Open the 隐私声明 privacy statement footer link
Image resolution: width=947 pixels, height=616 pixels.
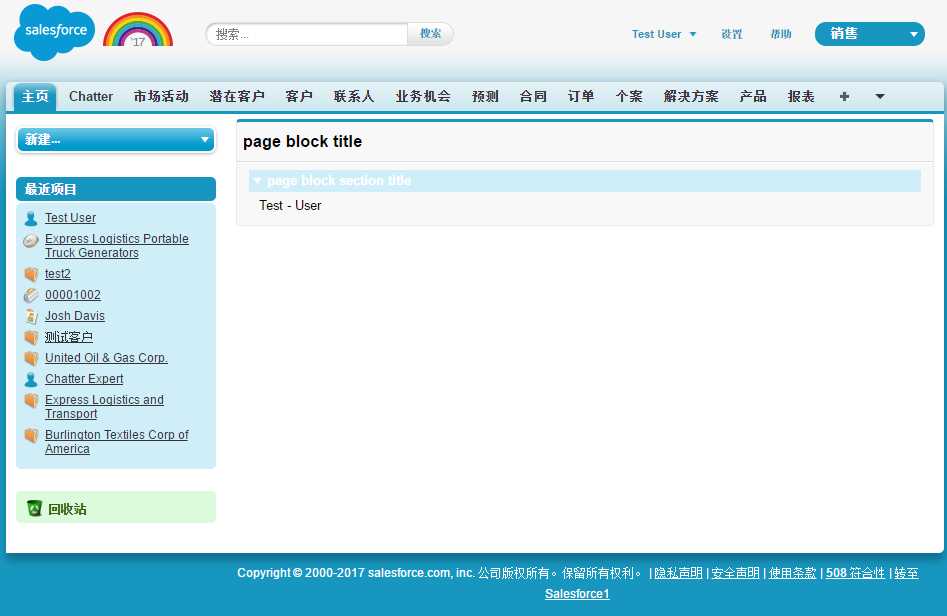(x=678, y=573)
